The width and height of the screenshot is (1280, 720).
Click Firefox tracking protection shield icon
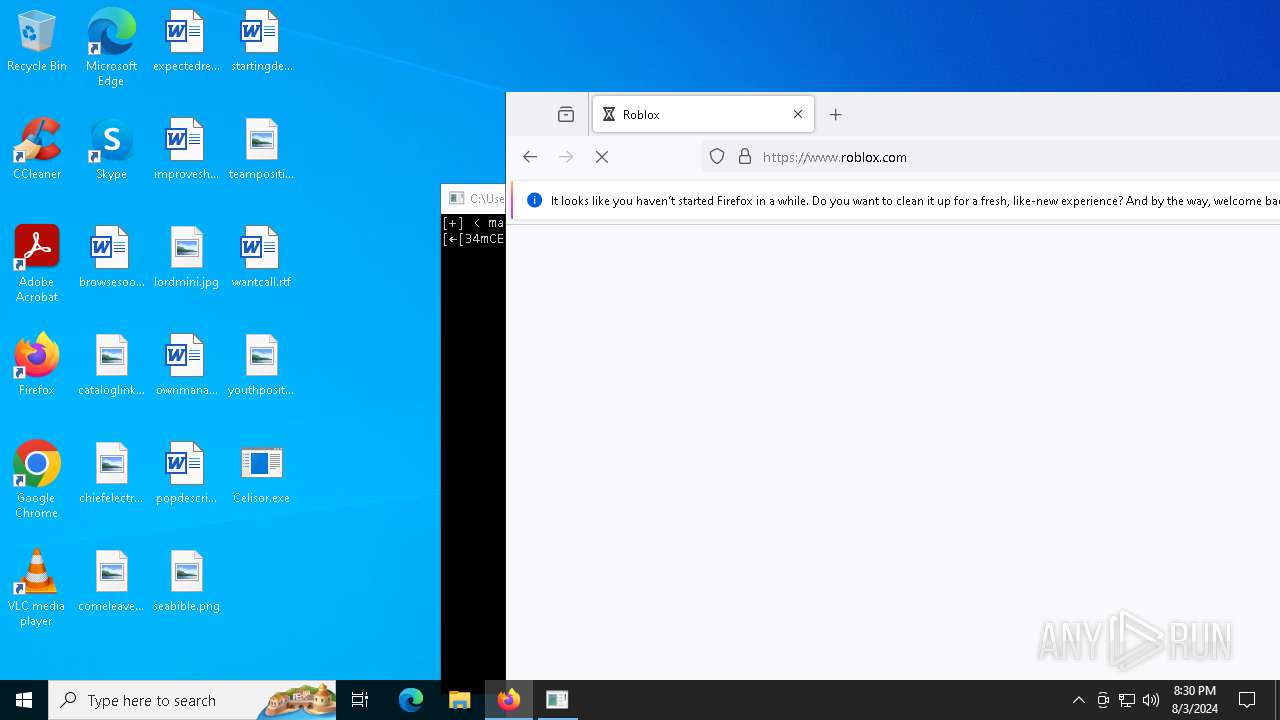[717, 157]
